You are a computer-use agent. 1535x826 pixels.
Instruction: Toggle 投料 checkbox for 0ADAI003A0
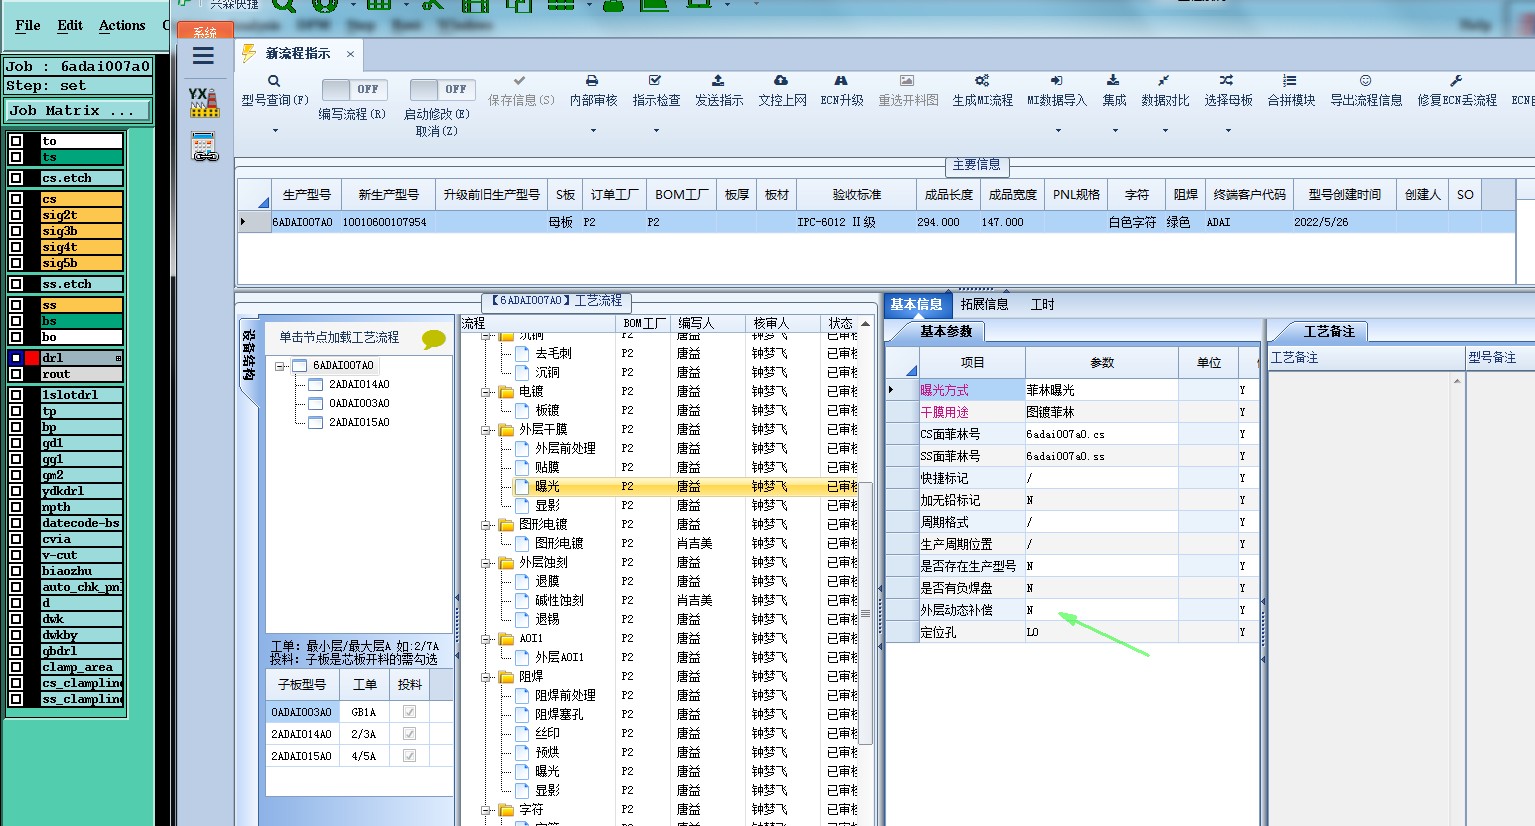click(409, 712)
